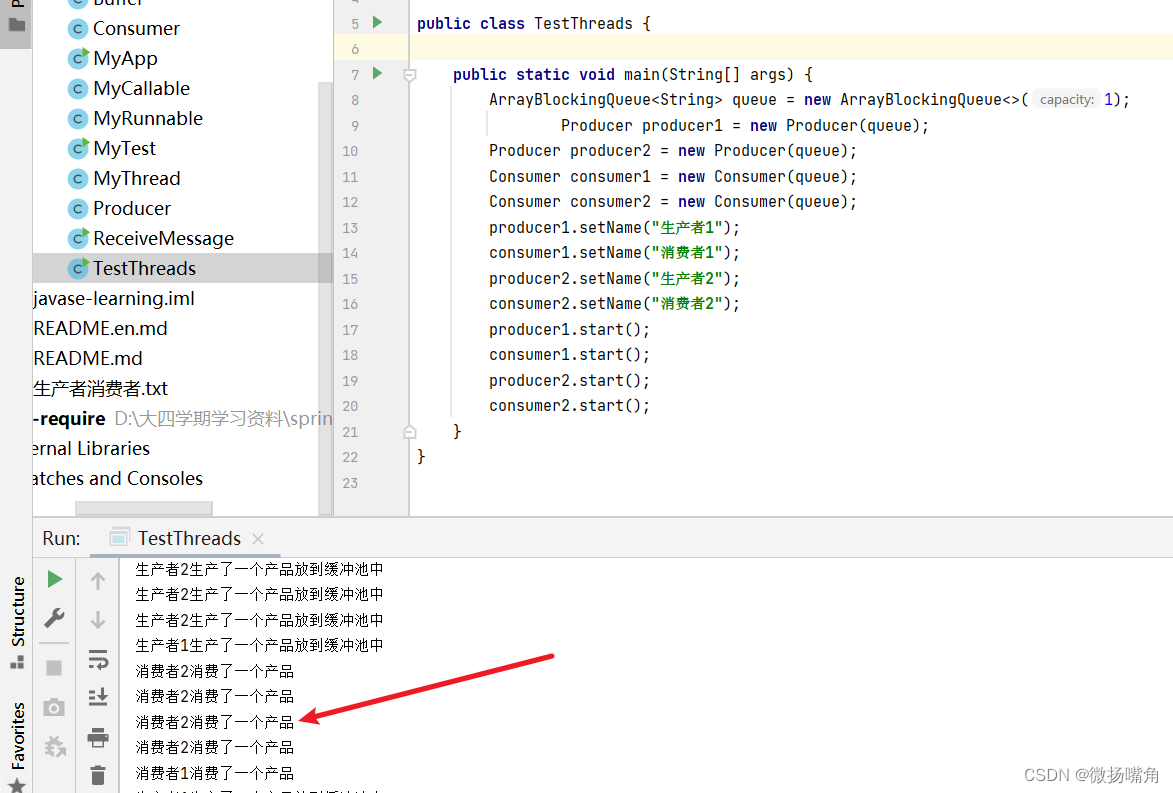Click console line 消费者1消费了一个产品

pyautogui.click(x=215, y=773)
